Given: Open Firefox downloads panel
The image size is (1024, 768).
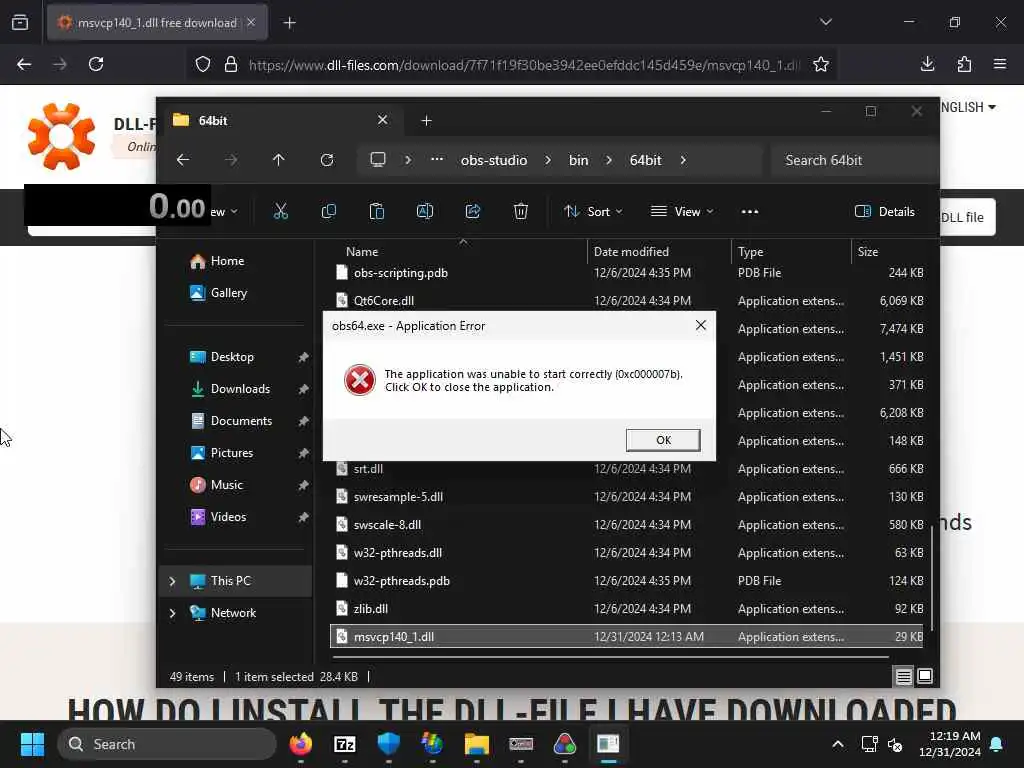Looking at the screenshot, I should (927, 64).
